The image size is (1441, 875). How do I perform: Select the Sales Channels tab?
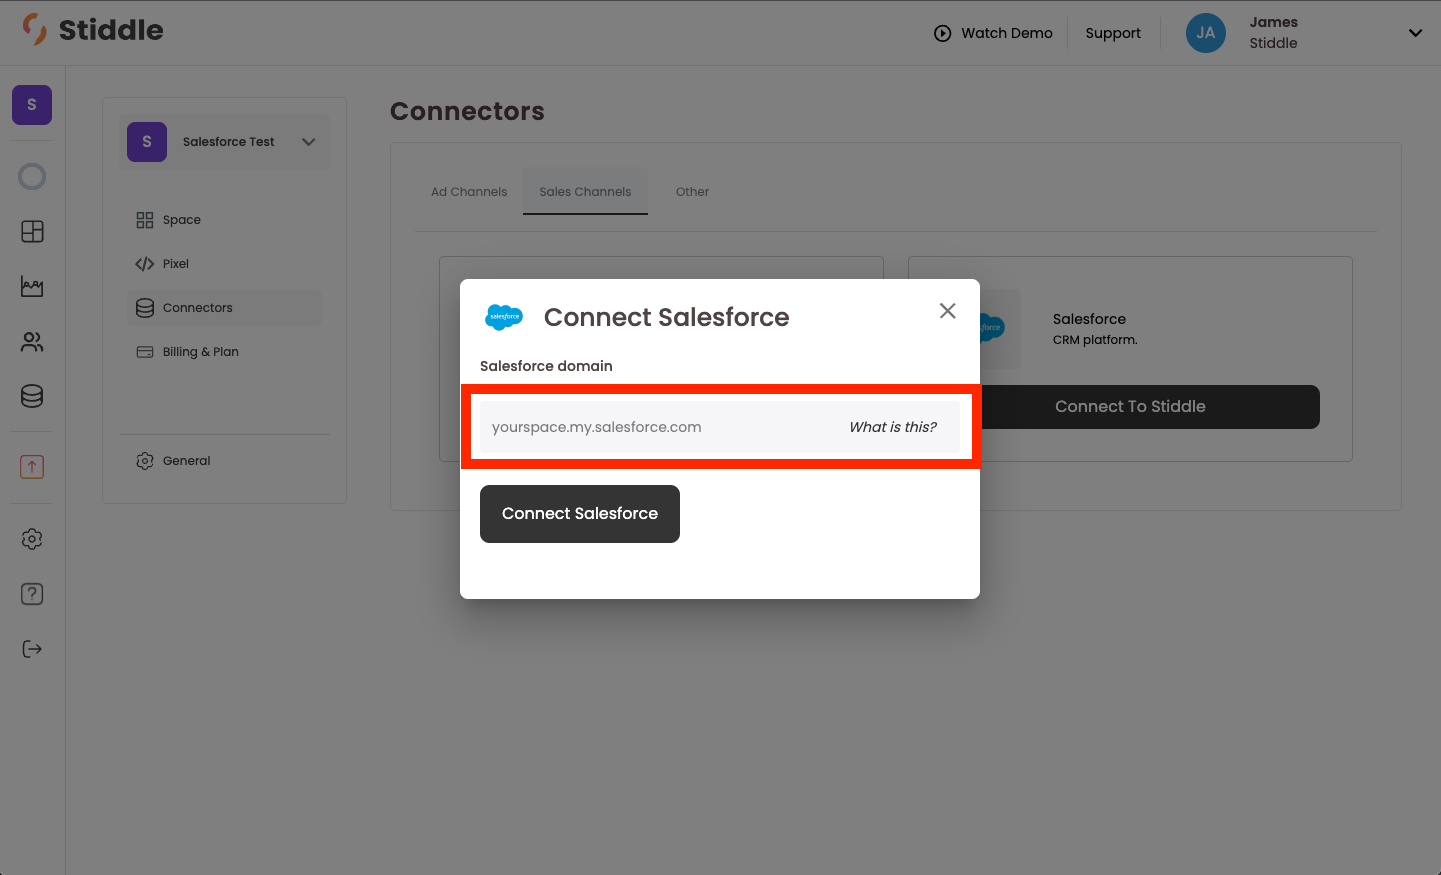click(x=585, y=192)
